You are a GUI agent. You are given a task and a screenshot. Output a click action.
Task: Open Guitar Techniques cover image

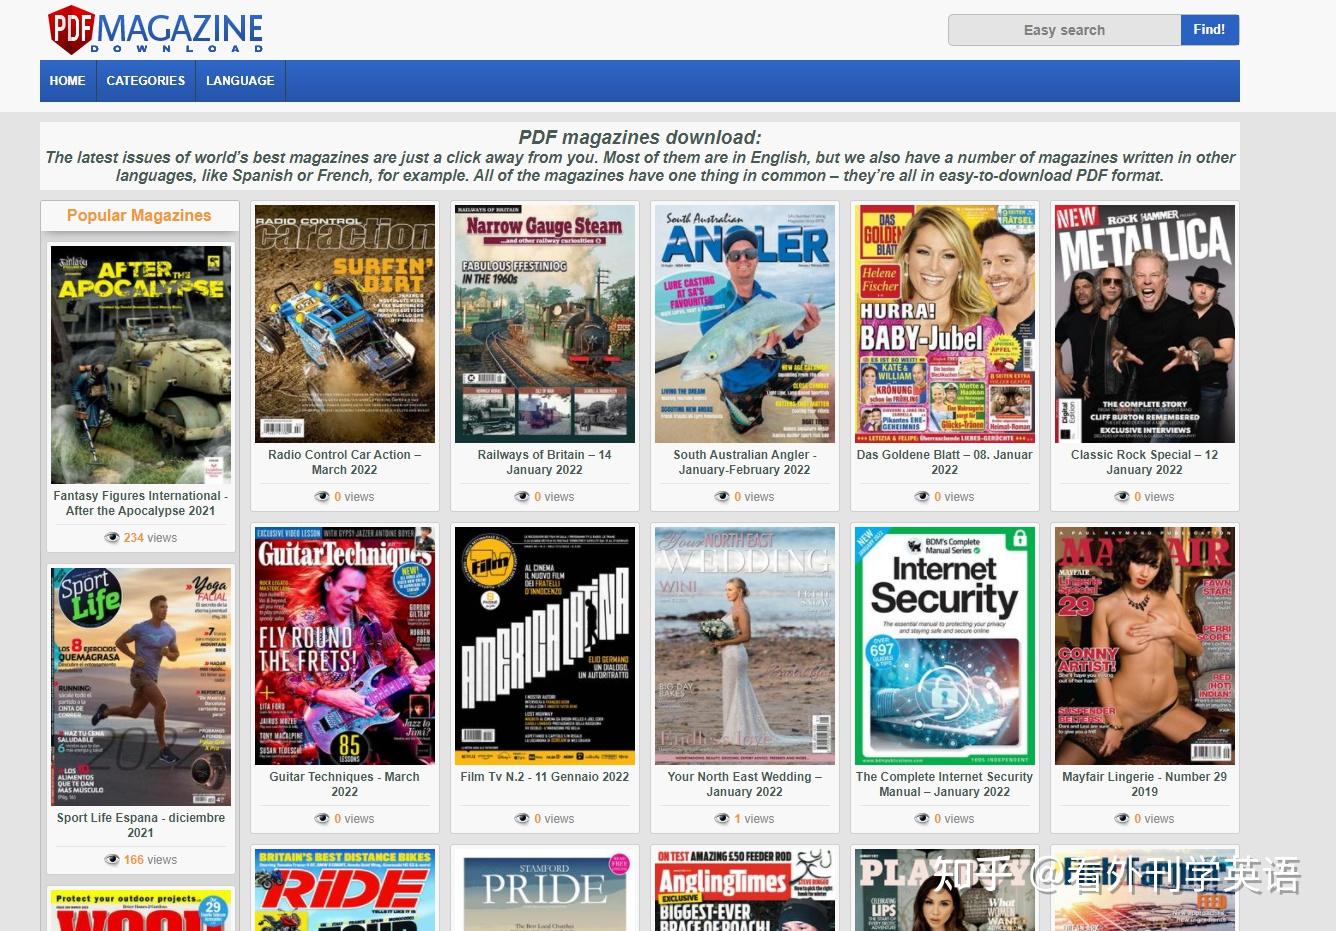[x=345, y=646]
